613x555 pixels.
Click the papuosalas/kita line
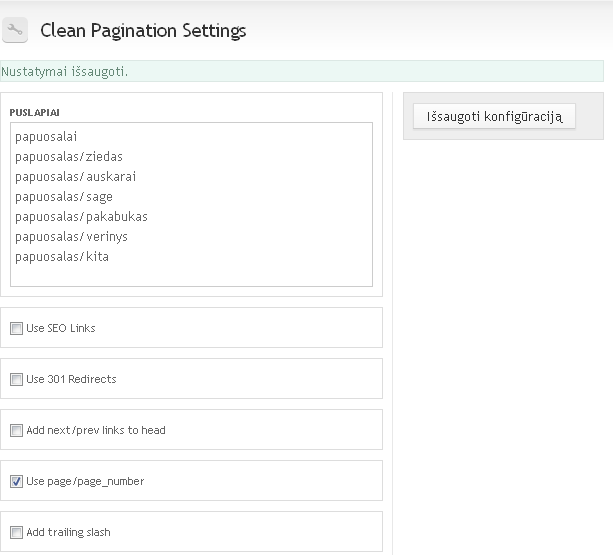pyautogui.click(x=62, y=257)
